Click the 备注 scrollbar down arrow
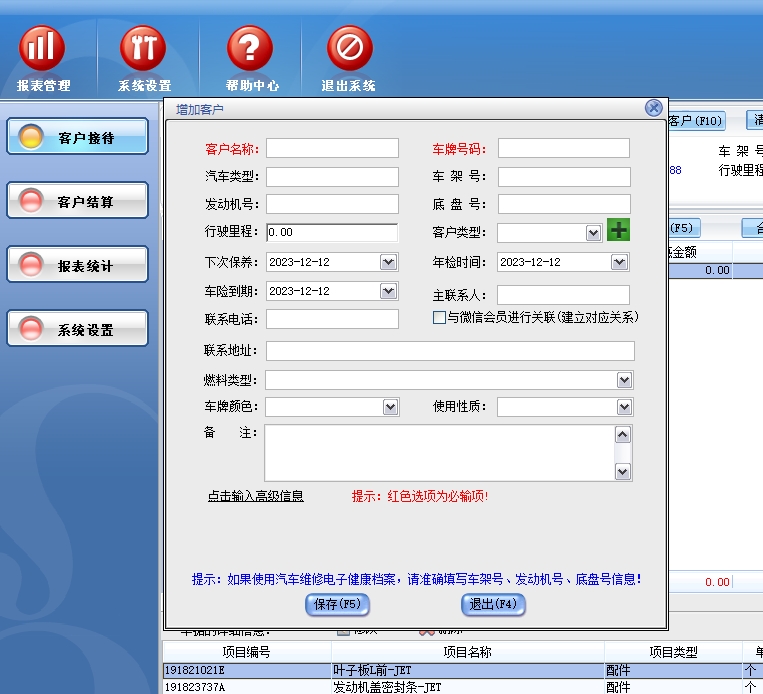 [623, 472]
